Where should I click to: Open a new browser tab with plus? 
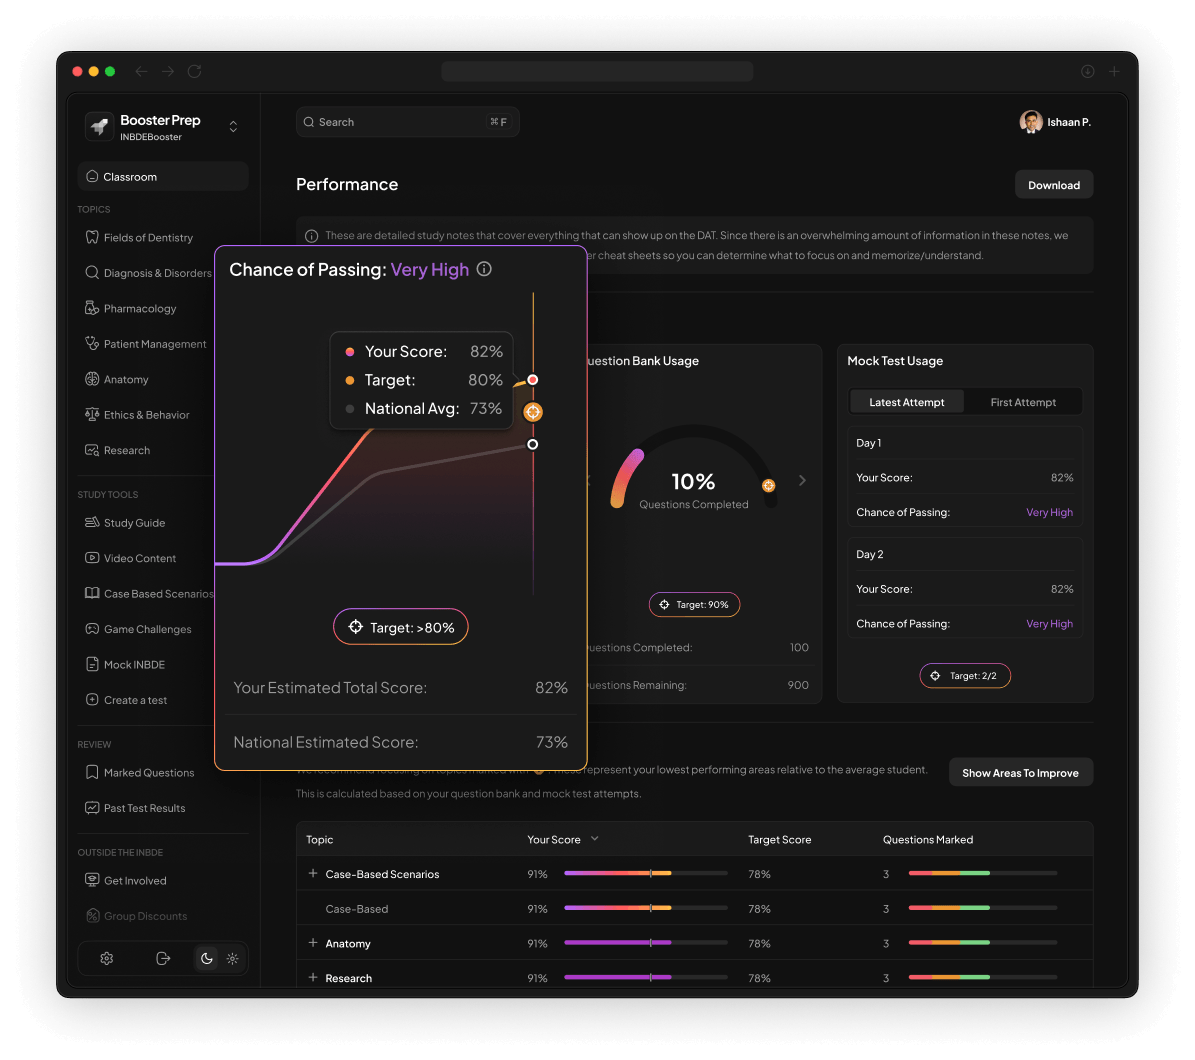(1114, 71)
